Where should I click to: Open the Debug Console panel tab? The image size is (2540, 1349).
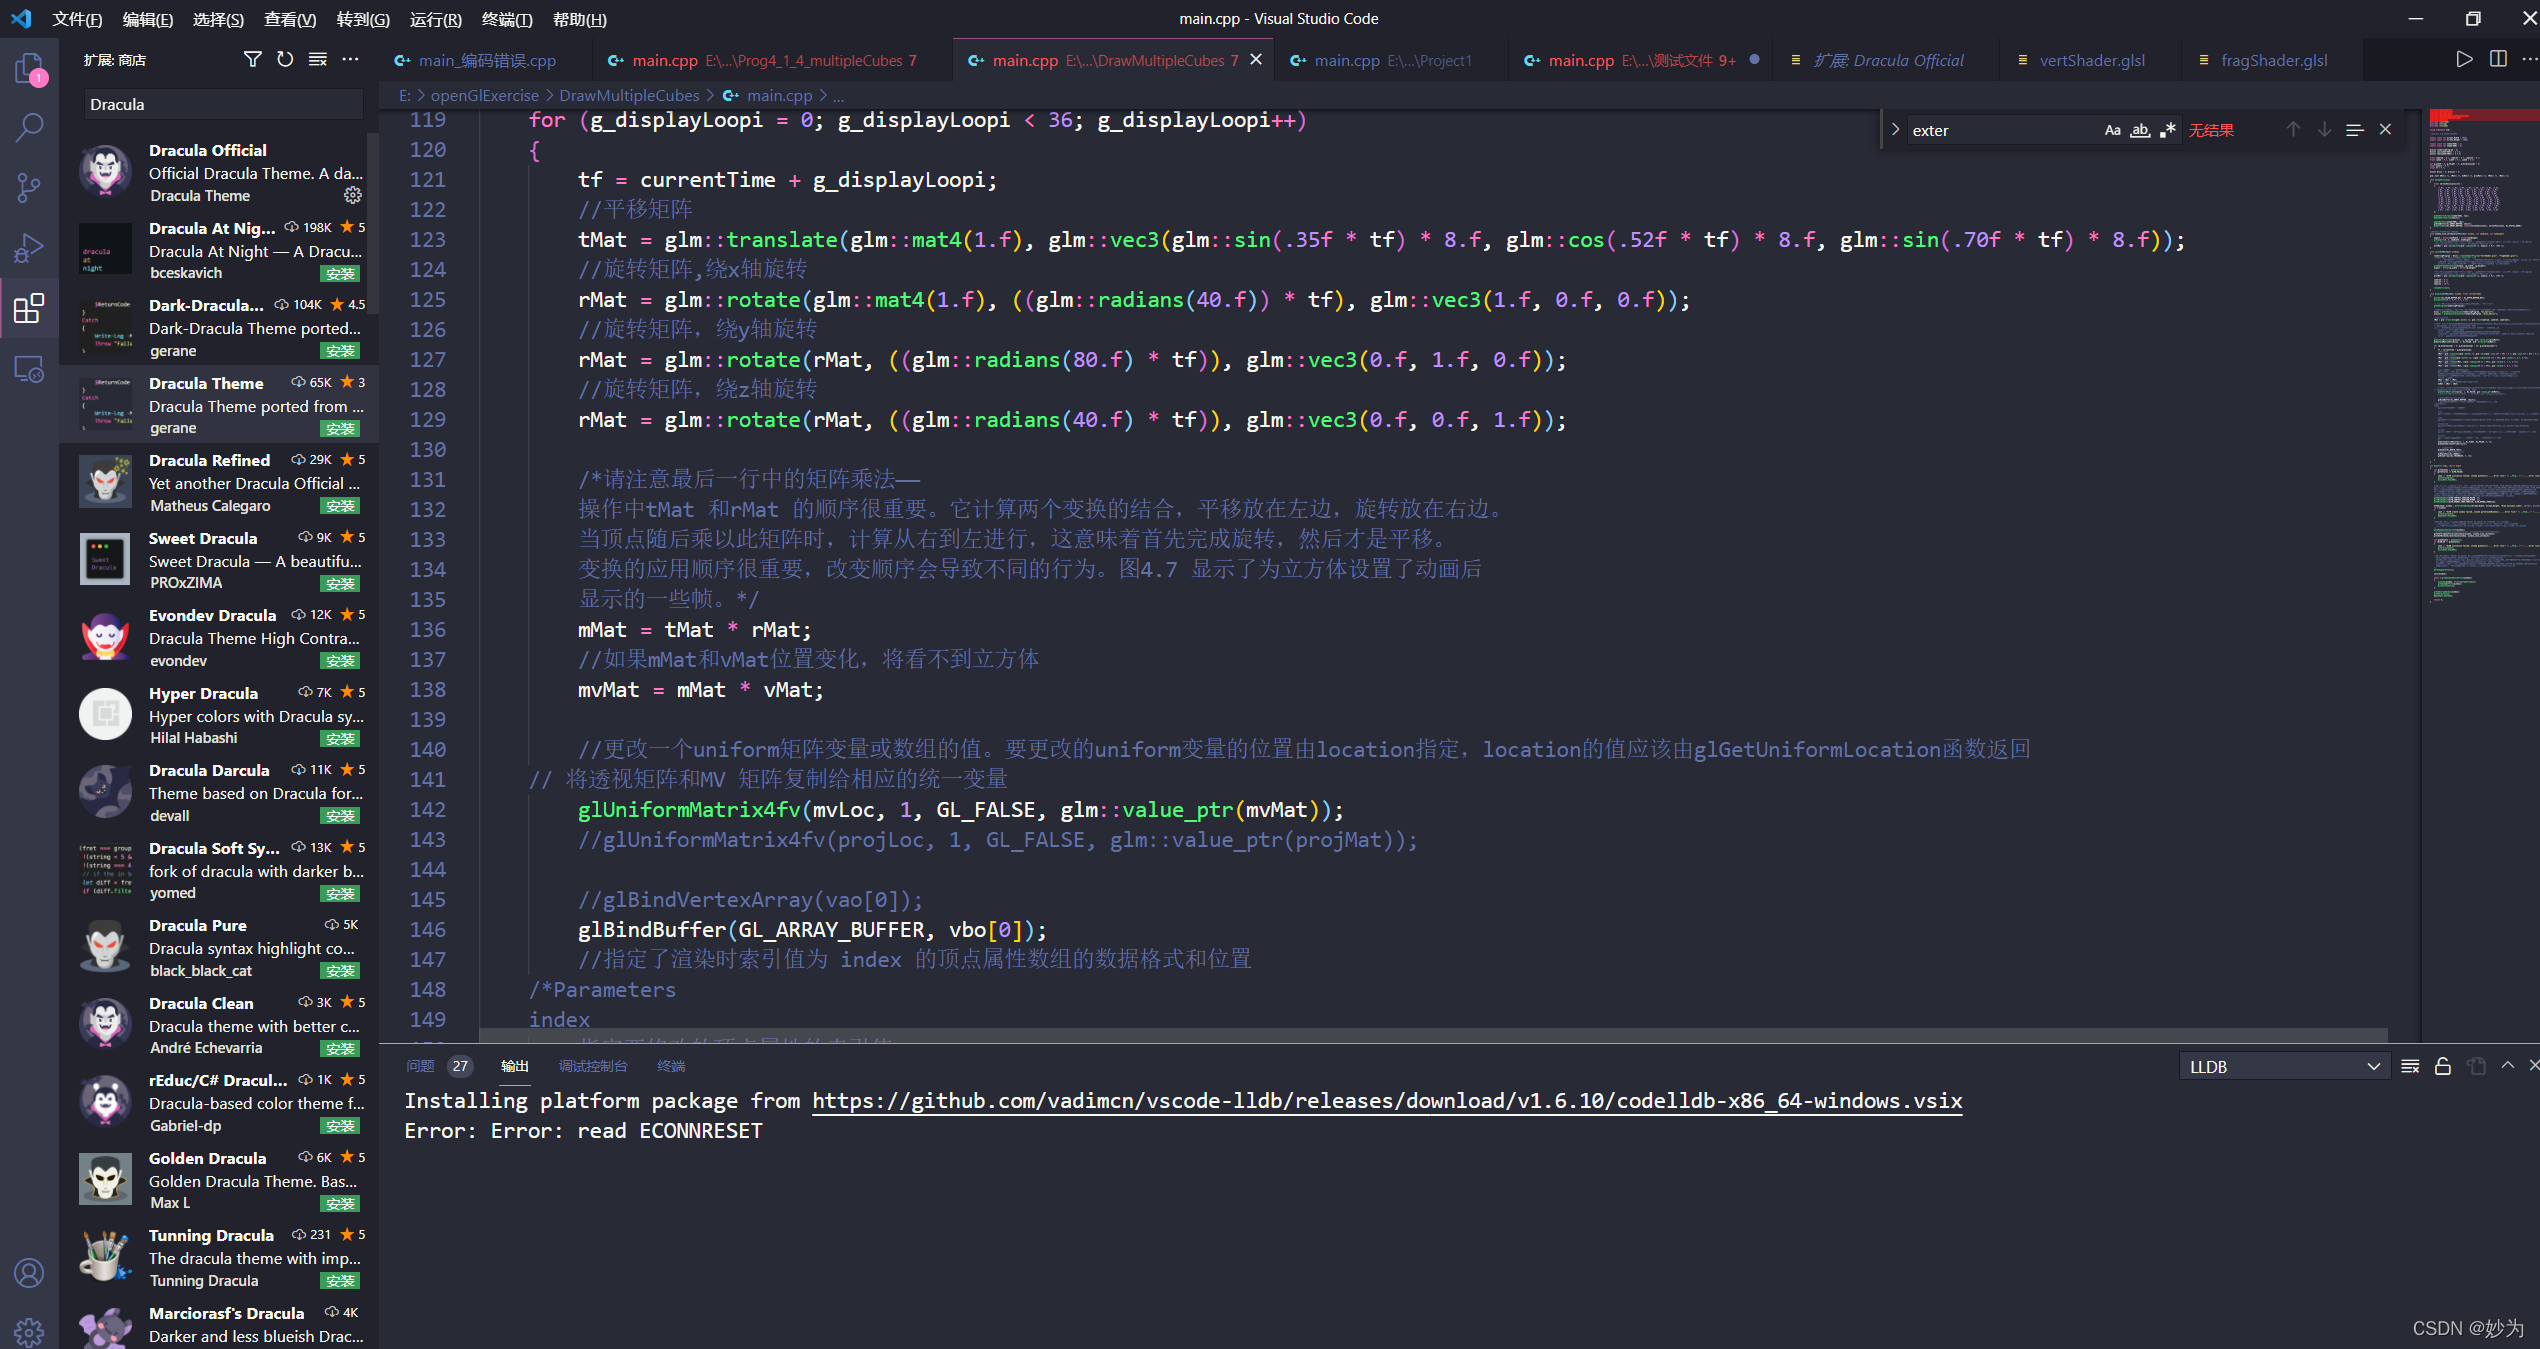[593, 1066]
